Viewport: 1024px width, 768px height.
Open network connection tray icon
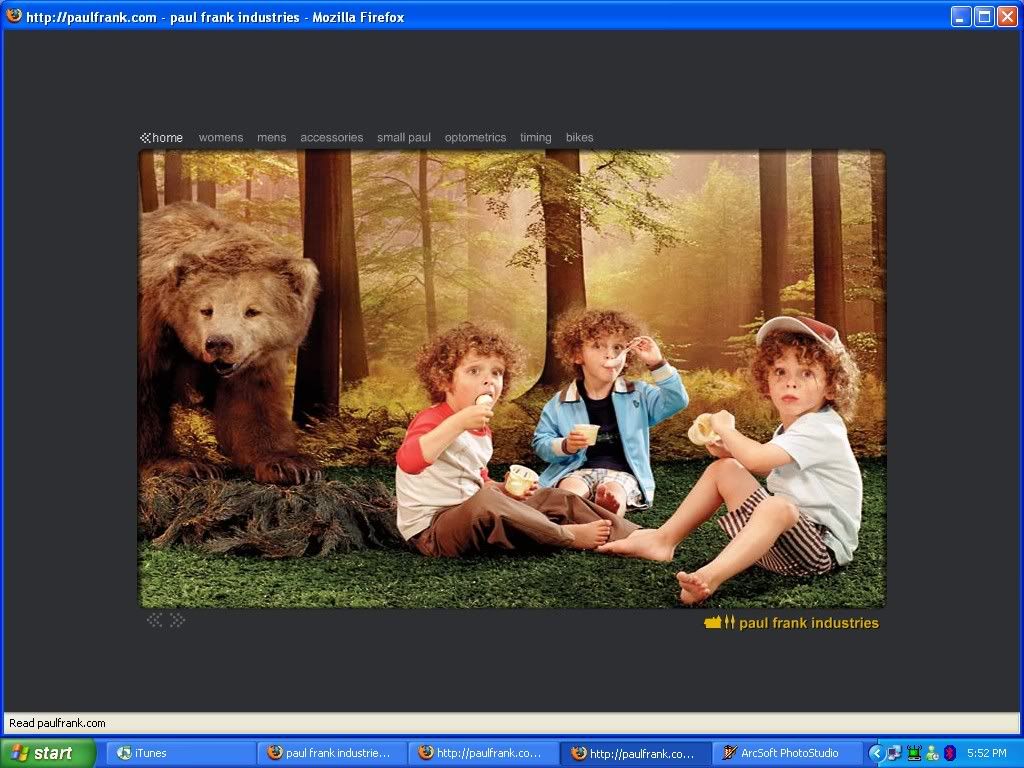point(894,753)
